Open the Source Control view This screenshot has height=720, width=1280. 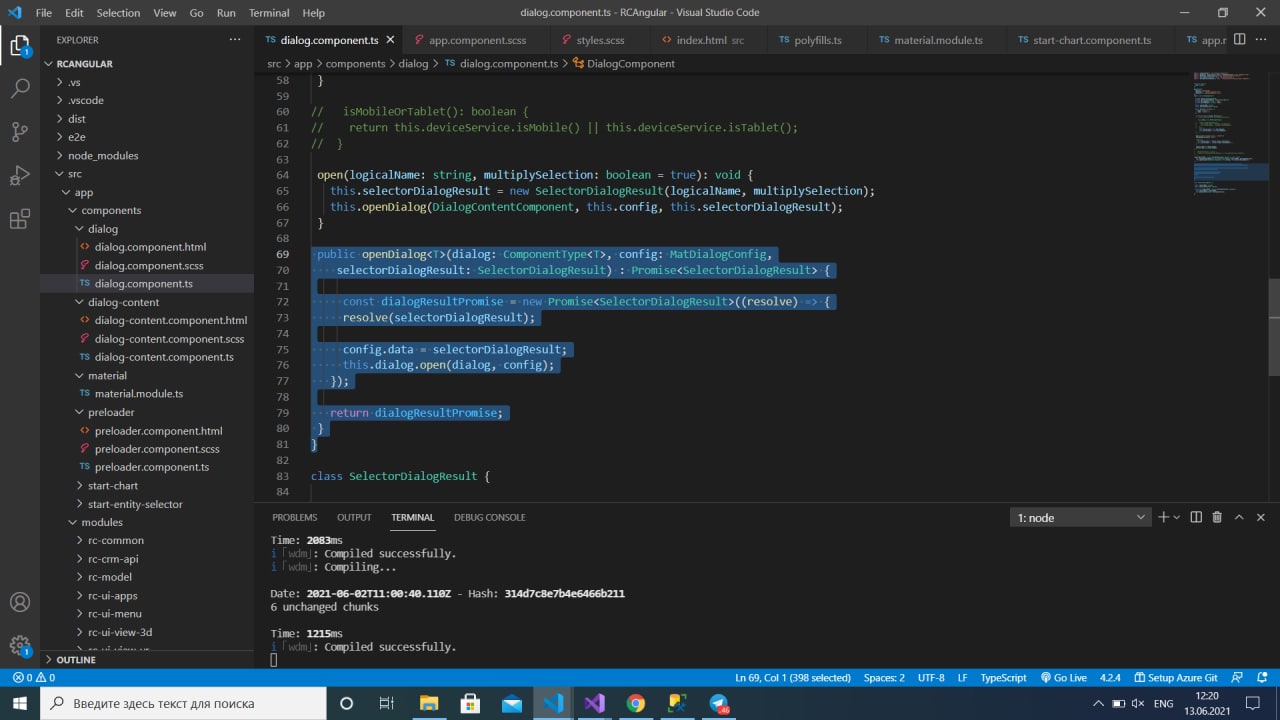(20, 132)
